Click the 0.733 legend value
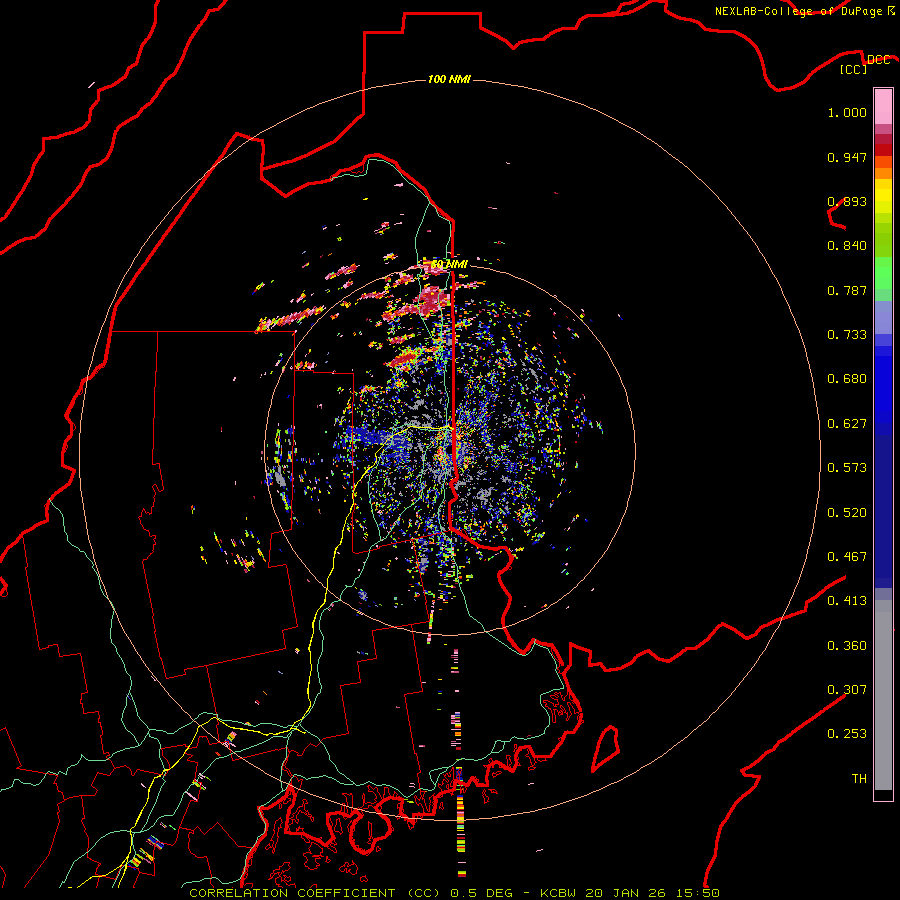The height and width of the screenshot is (900, 900). 847,335
